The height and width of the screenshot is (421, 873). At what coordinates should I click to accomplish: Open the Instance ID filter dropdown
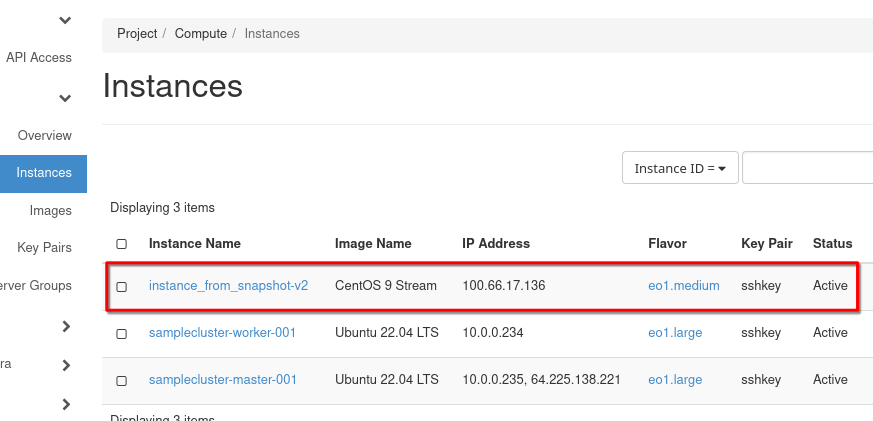(680, 169)
